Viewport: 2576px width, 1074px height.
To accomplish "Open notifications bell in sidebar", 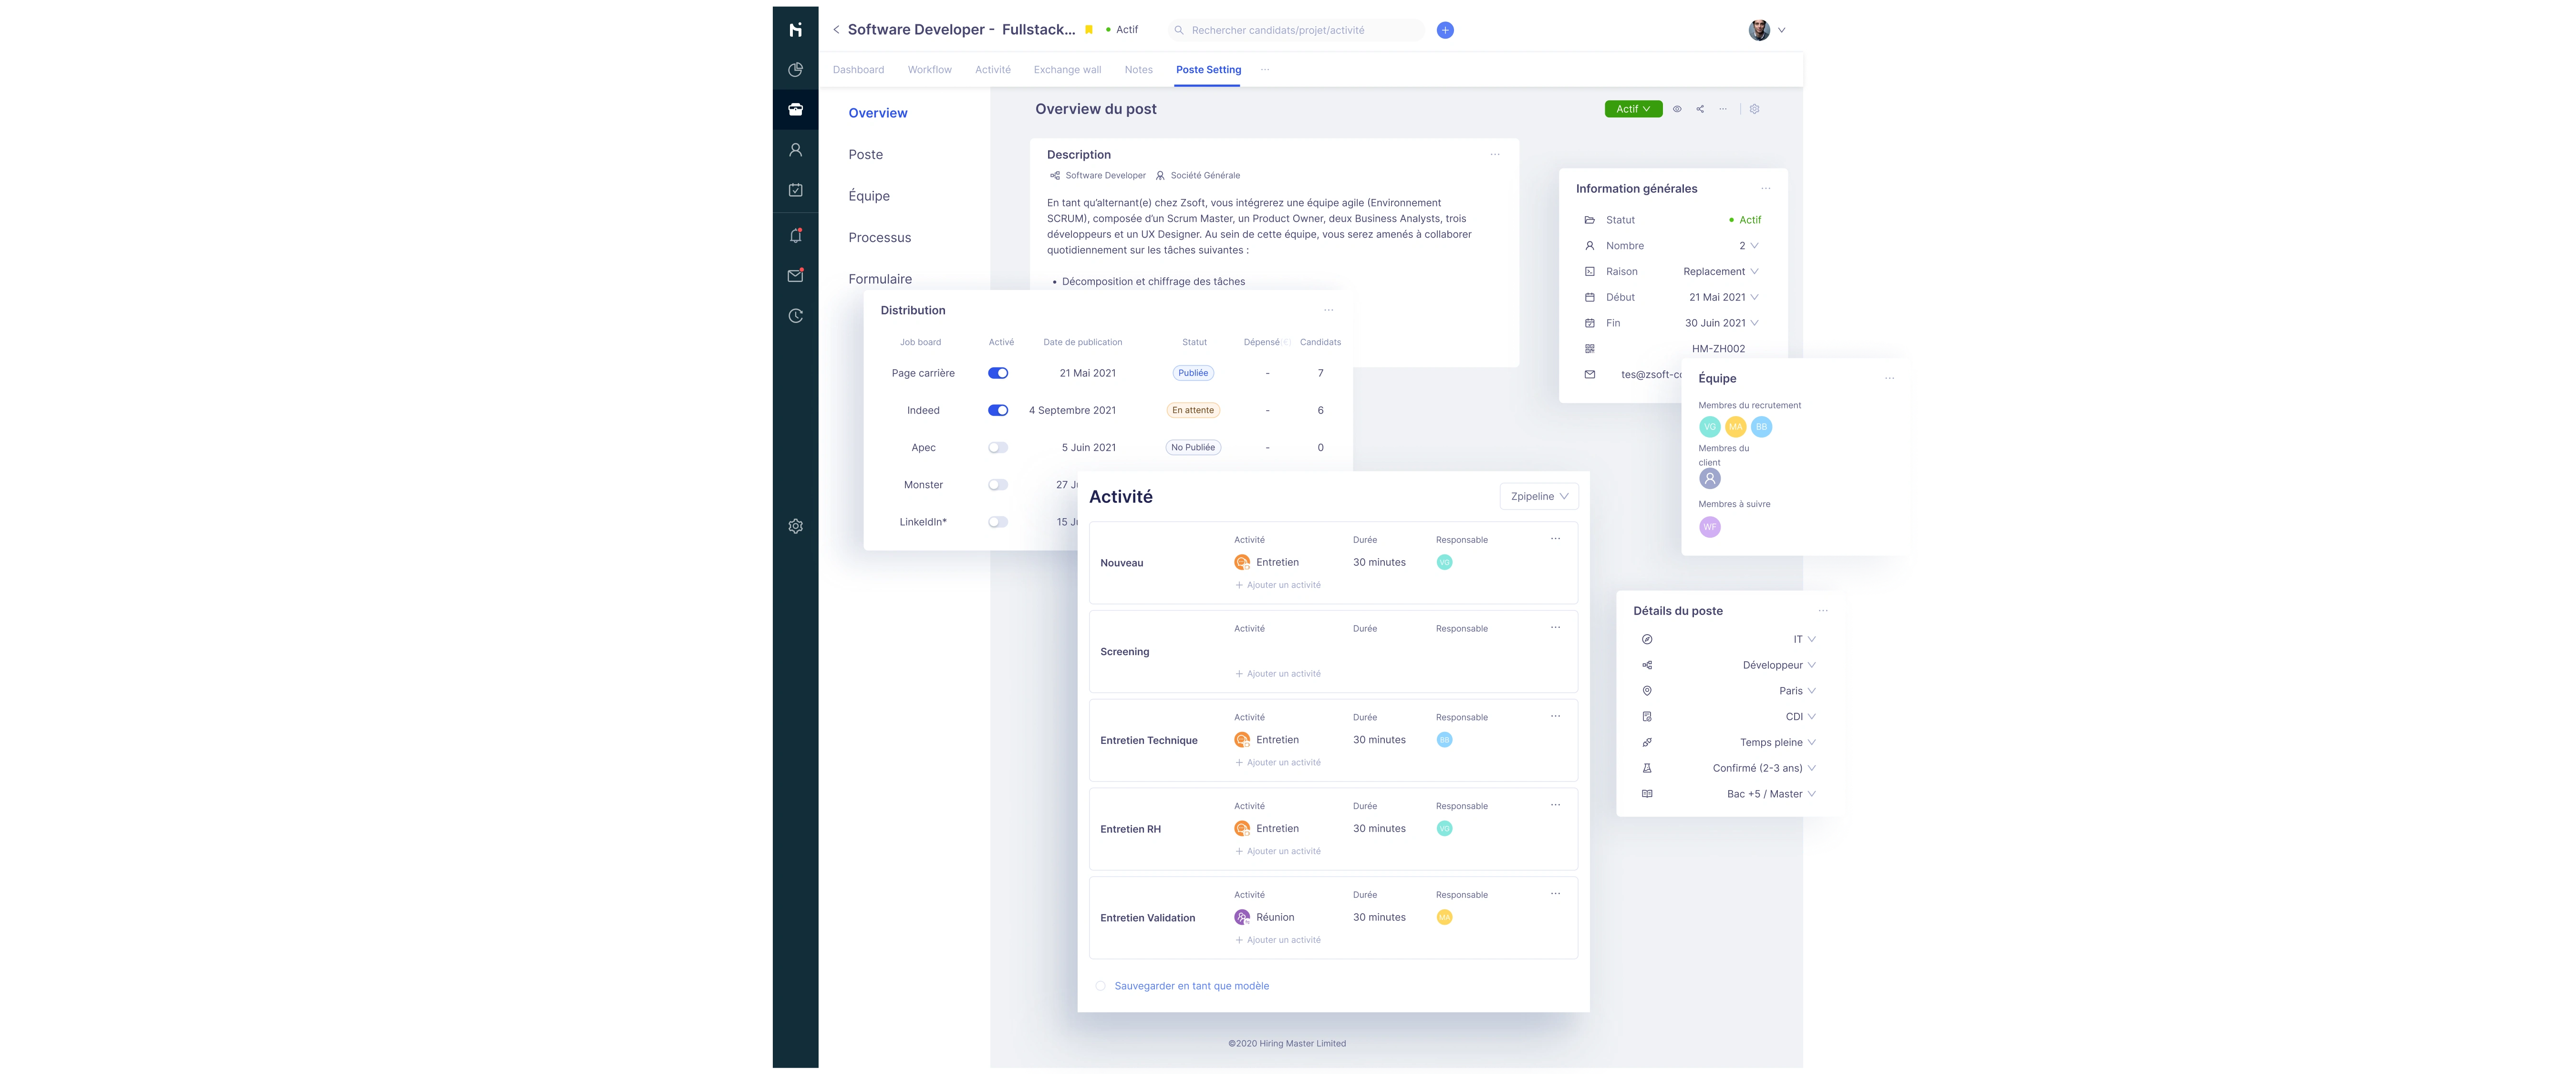I will pos(795,236).
